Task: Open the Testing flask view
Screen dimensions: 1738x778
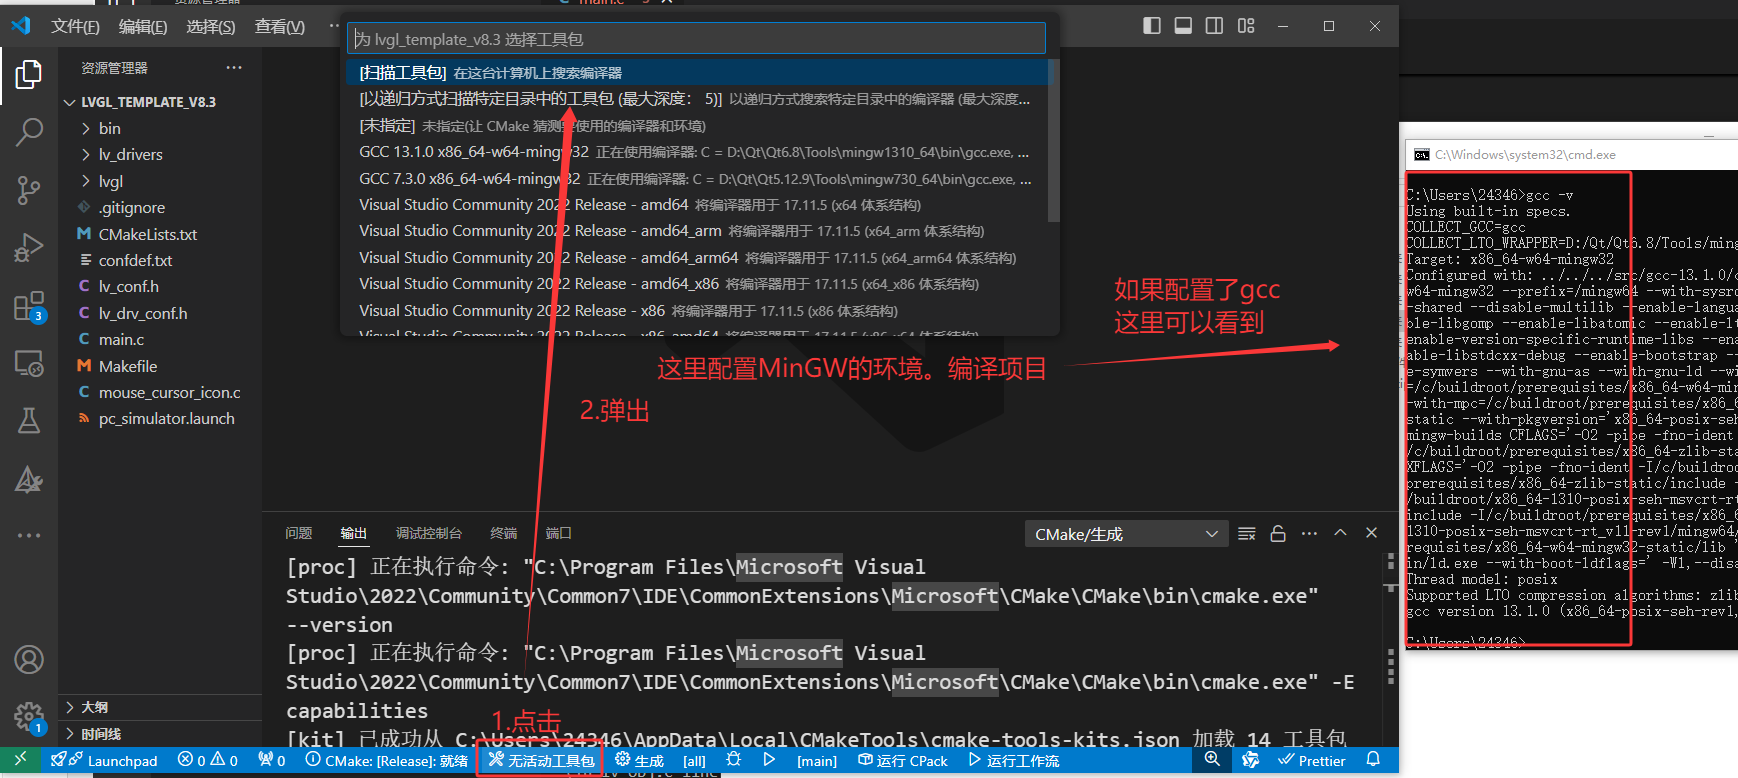Action: point(29,420)
